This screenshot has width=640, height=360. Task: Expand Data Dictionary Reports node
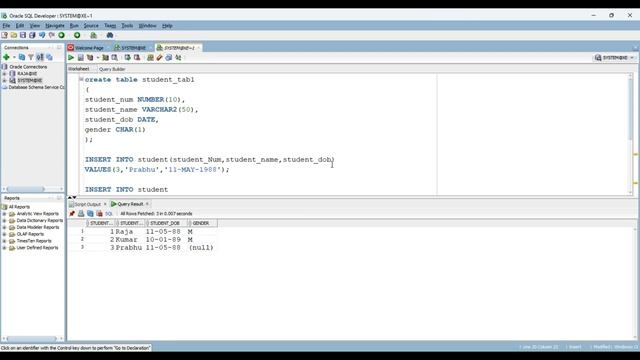(x=4, y=220)
